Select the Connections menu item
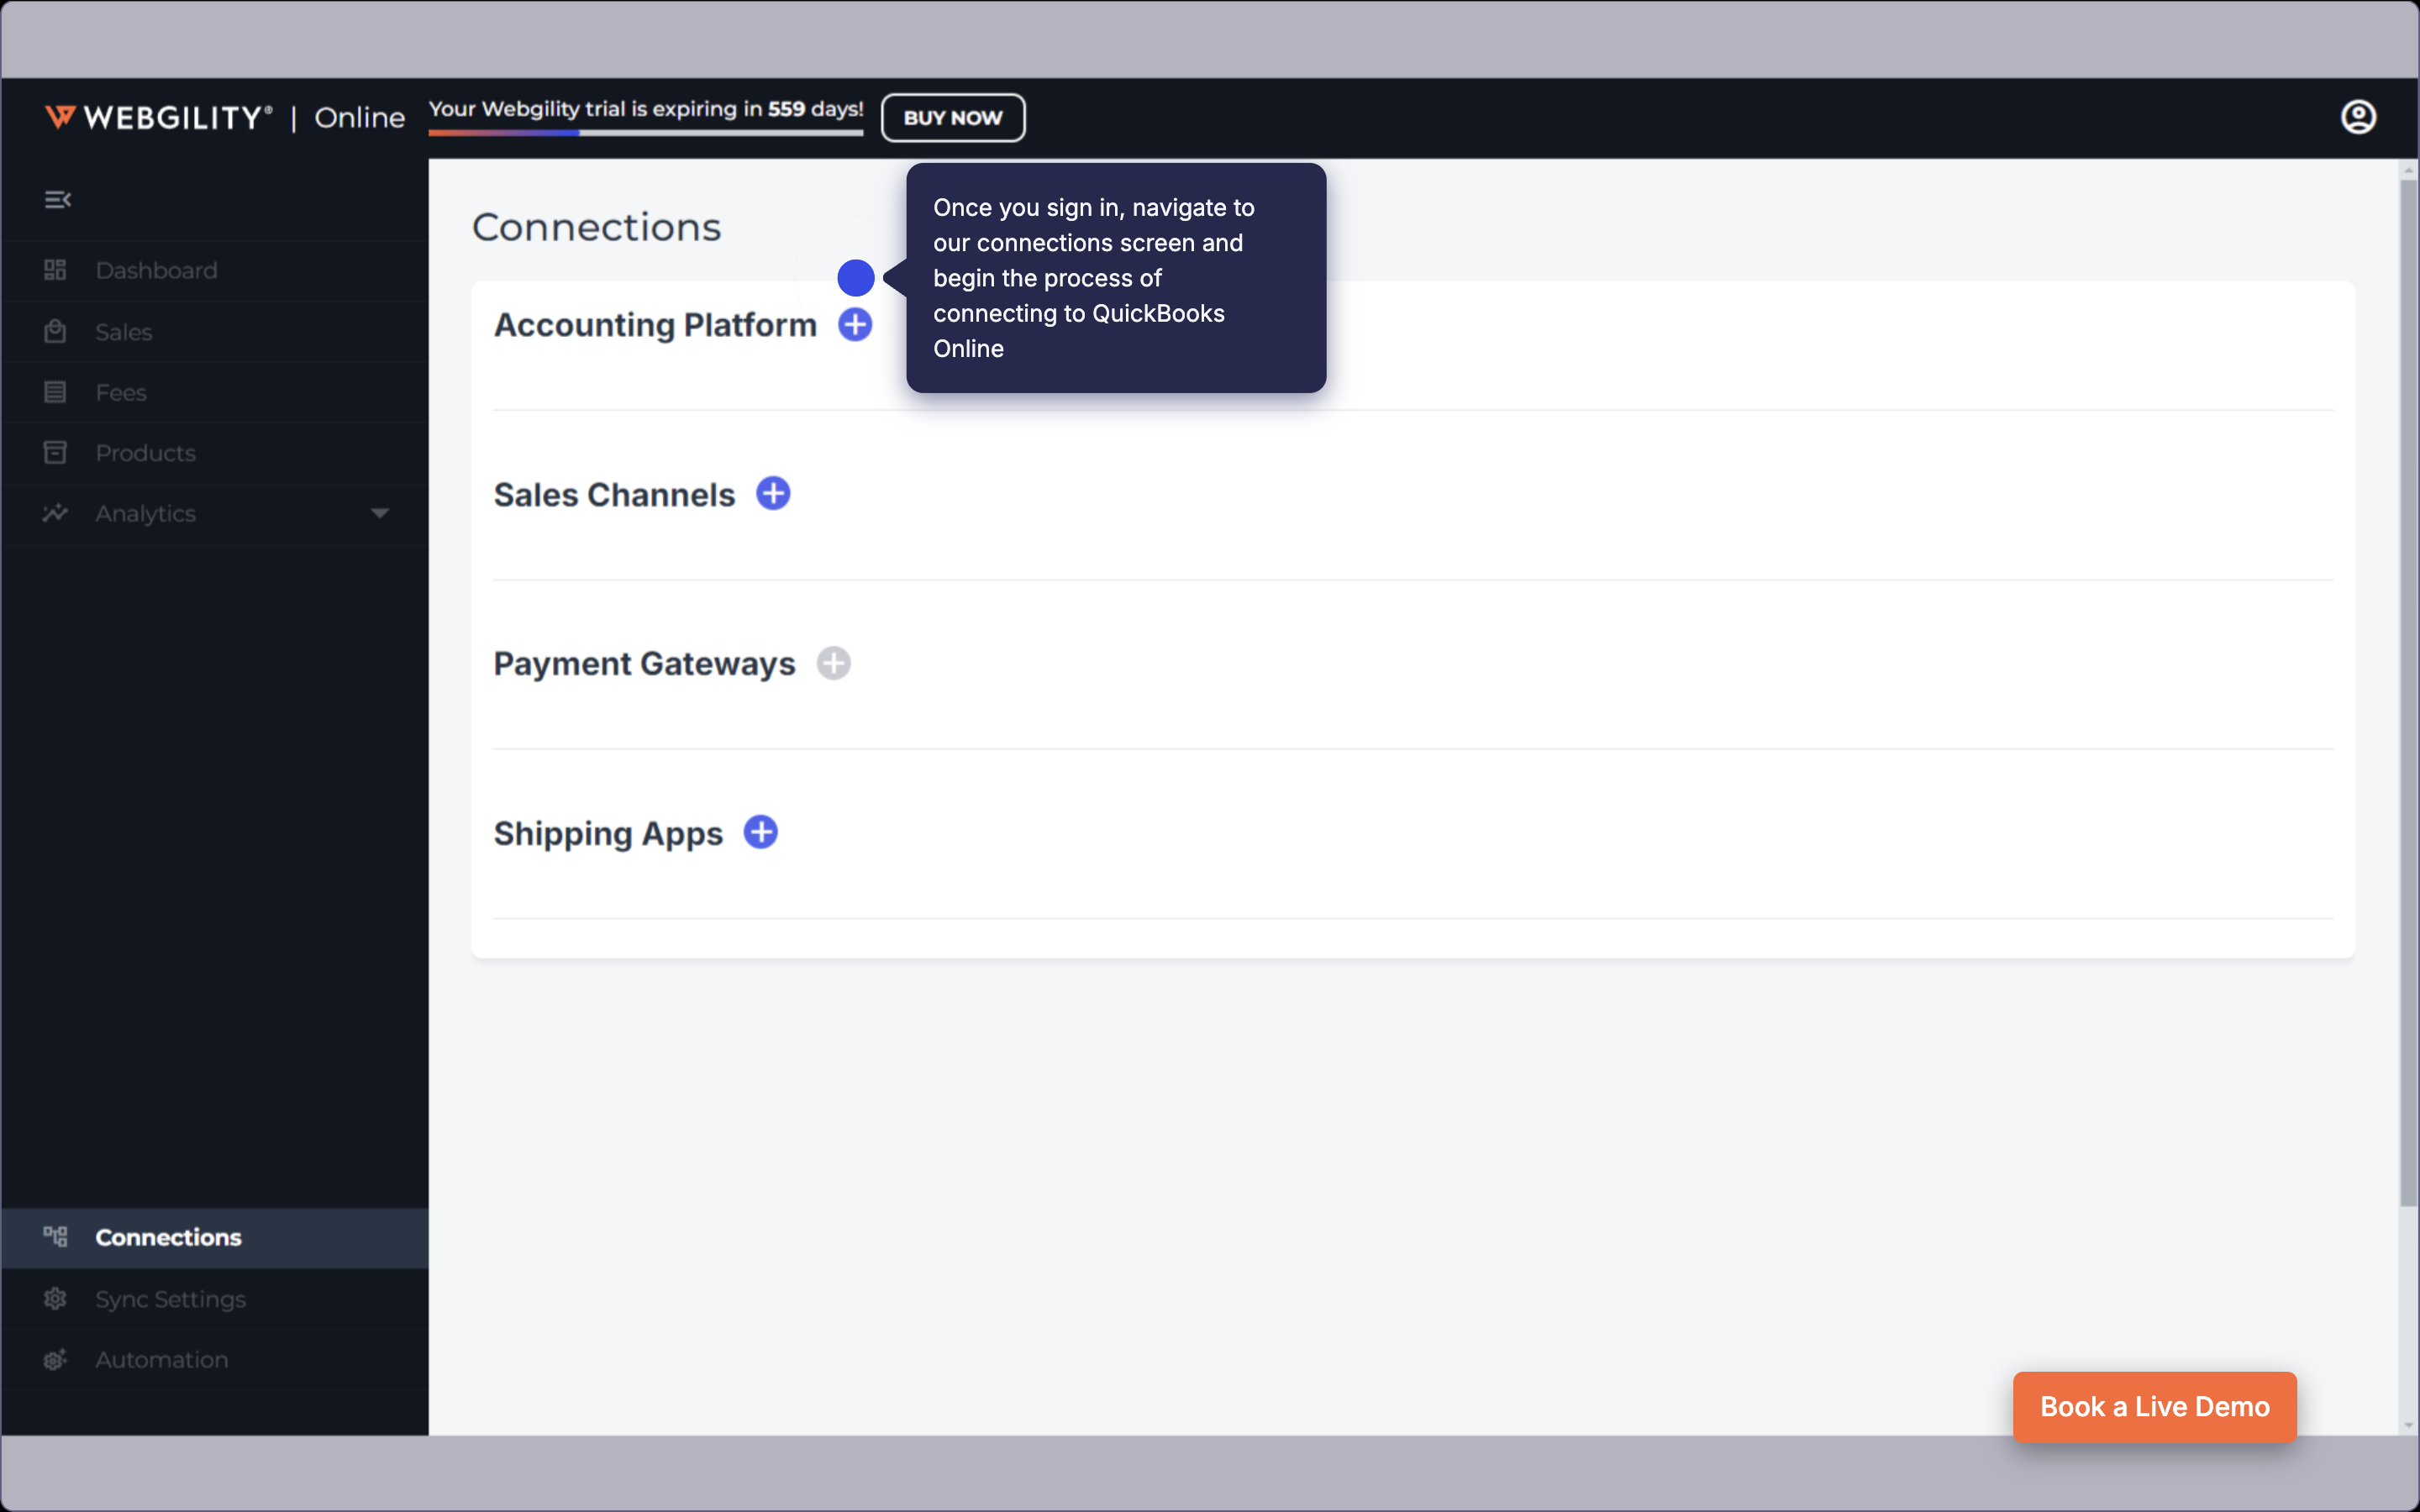This screenshot has width=2420, height=1512. (x=215, y=1238)
